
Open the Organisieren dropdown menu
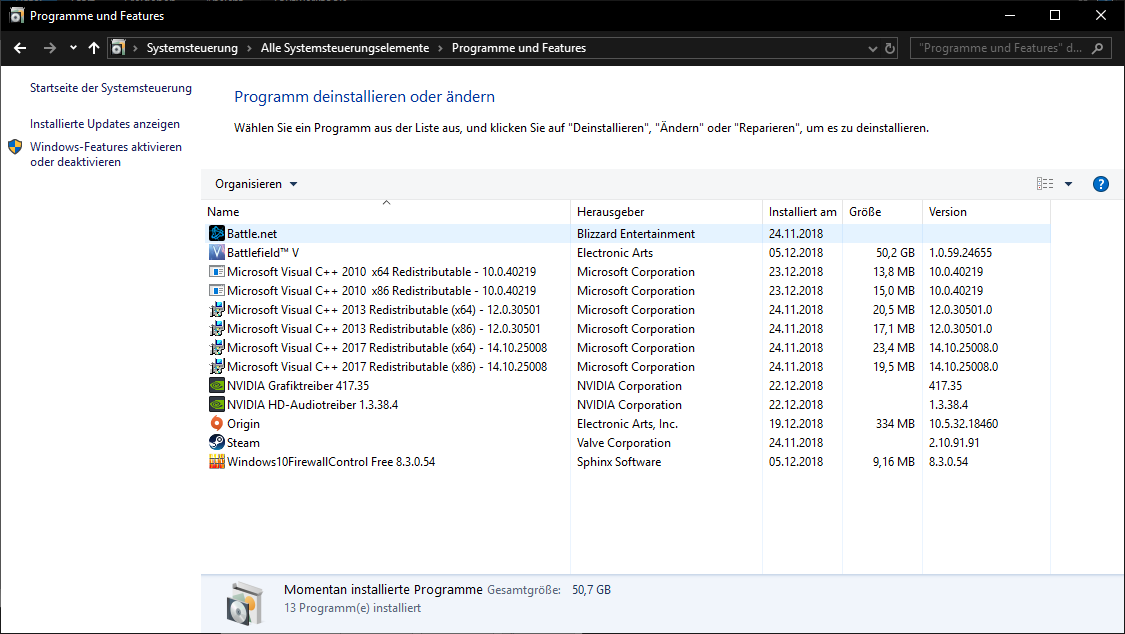click(256, 184)
